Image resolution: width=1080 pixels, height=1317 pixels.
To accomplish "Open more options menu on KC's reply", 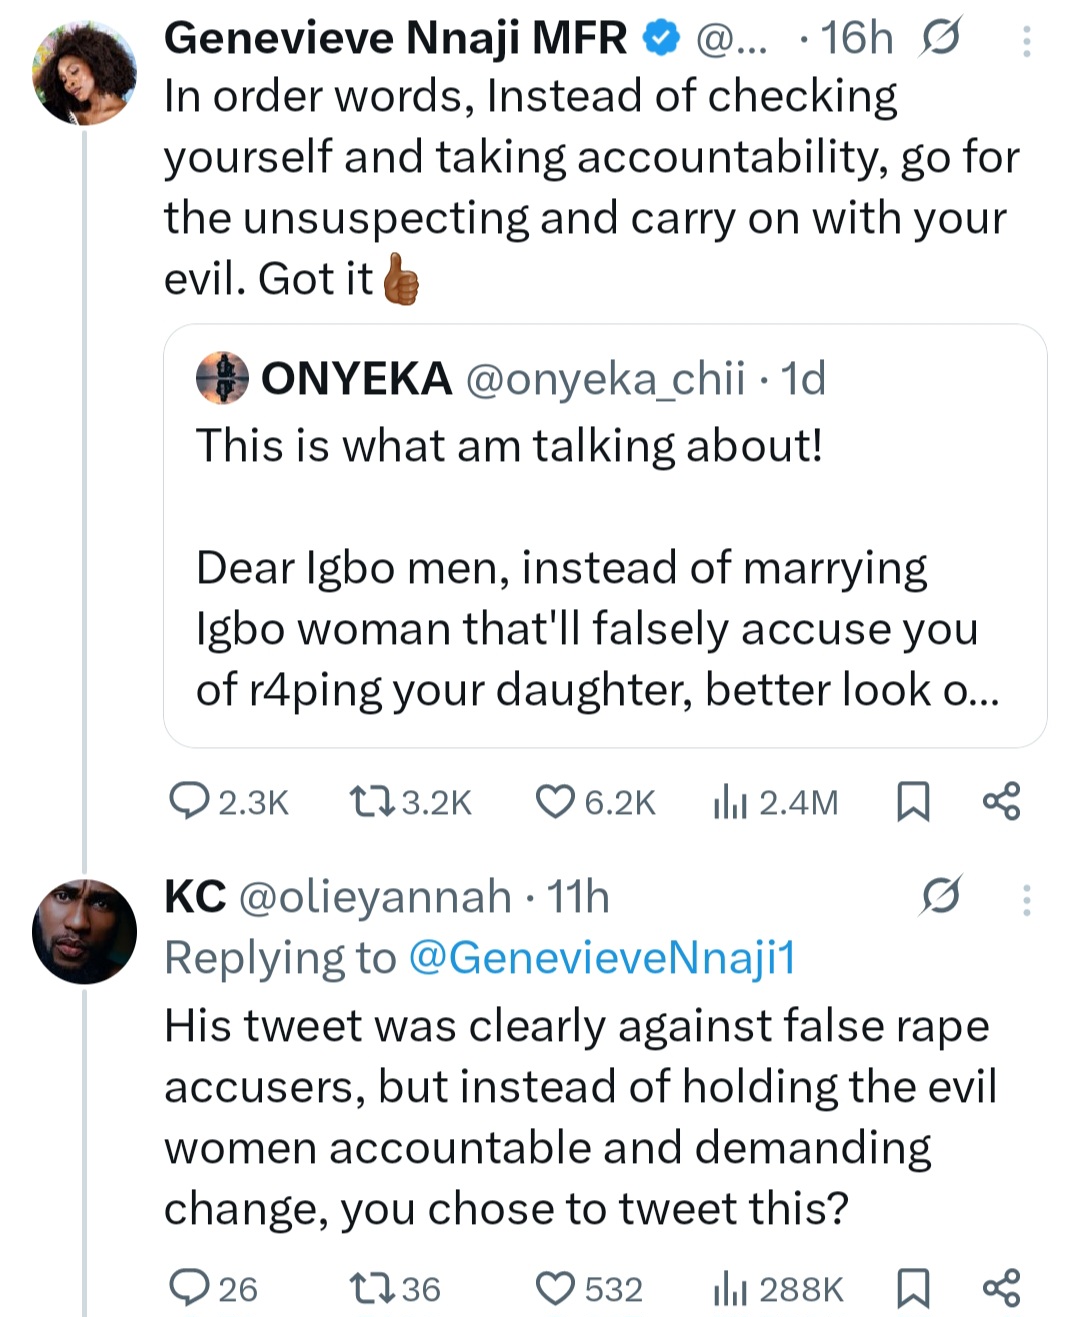I will click(x=1026, y=900).
